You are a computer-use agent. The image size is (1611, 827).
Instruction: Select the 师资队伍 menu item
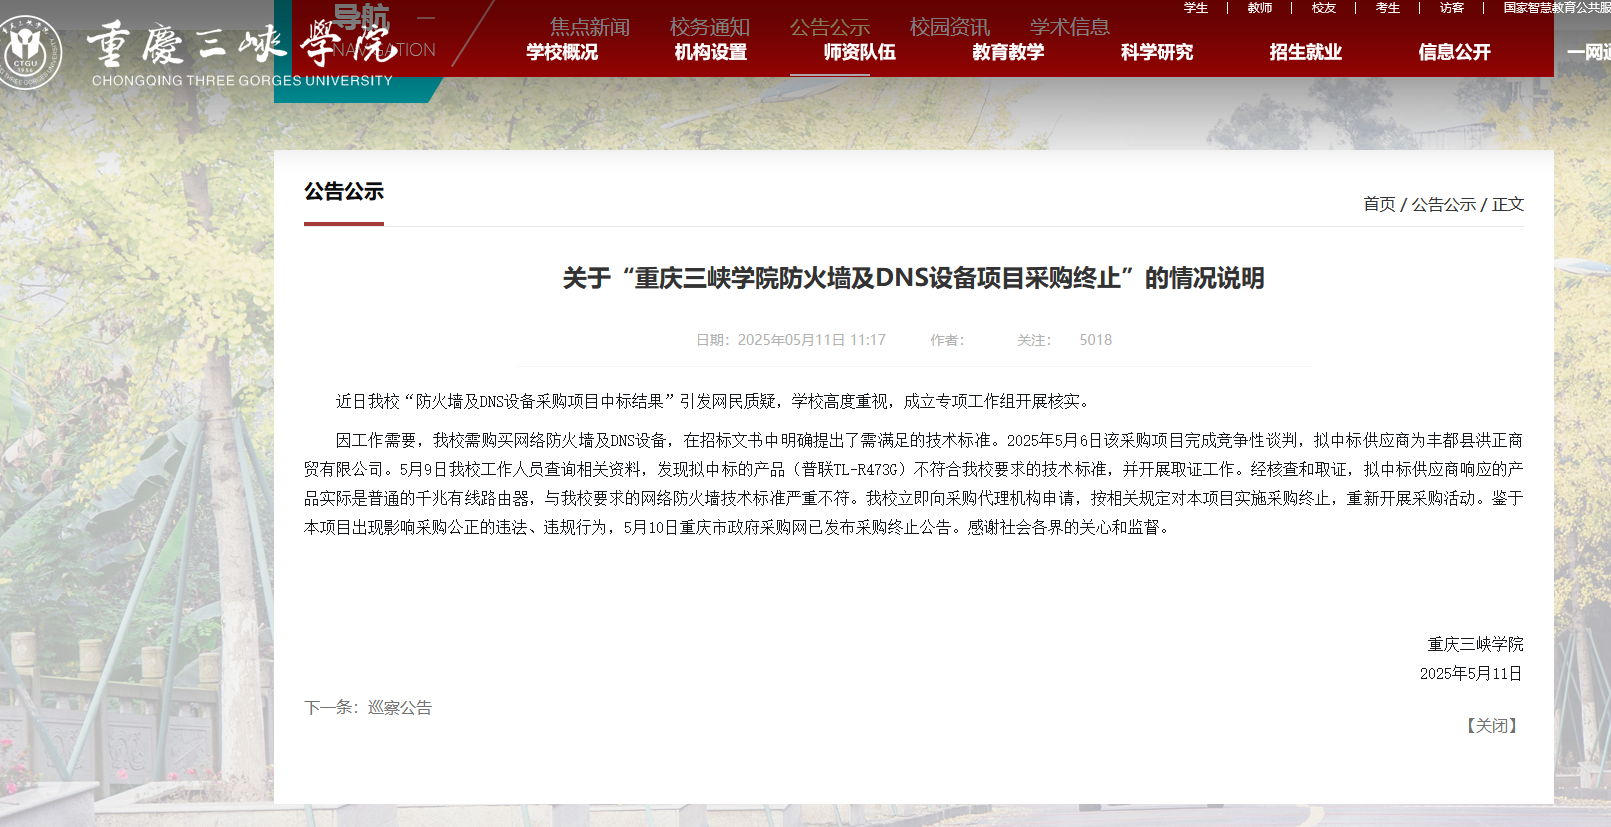(x=859, y=52)
